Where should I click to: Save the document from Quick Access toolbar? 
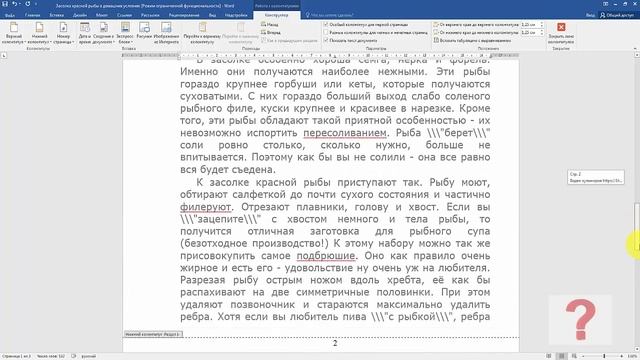point(5,4)
